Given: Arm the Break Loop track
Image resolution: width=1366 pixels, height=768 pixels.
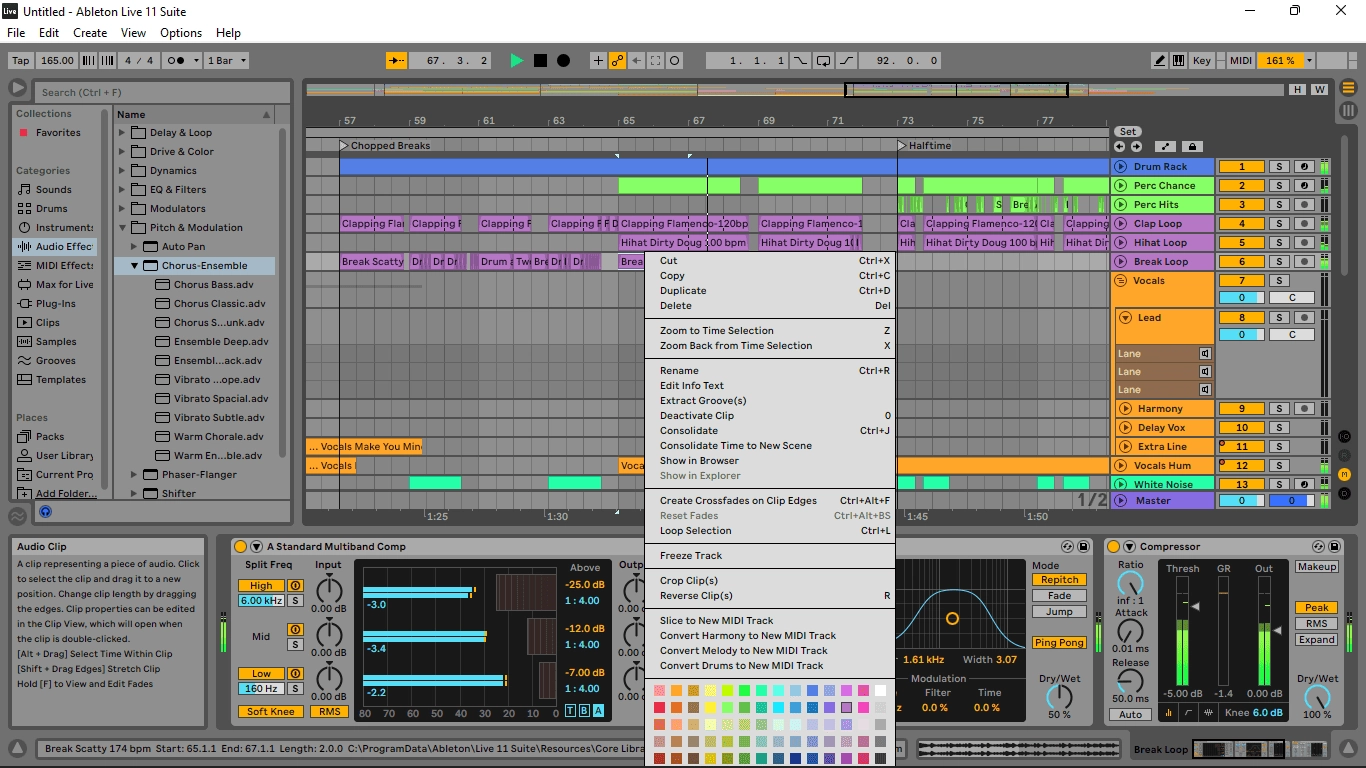Looking at the screenshot, I should click(1304, 262).
